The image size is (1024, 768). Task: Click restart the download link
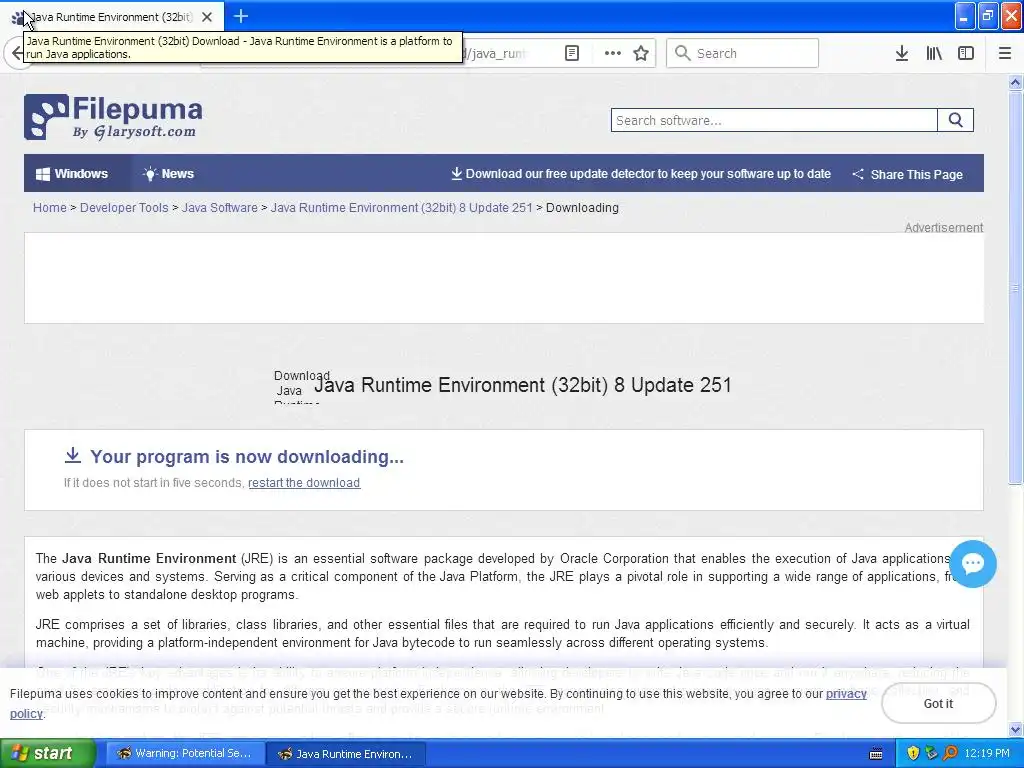tap(304, 483)
